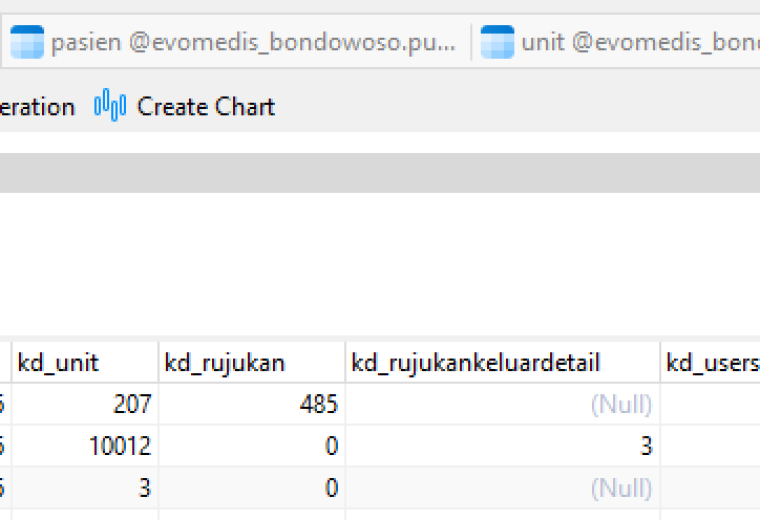This screenshot has width=760, height=520.
Task: Click the pasien table tab icon
Action: point(27,42)
